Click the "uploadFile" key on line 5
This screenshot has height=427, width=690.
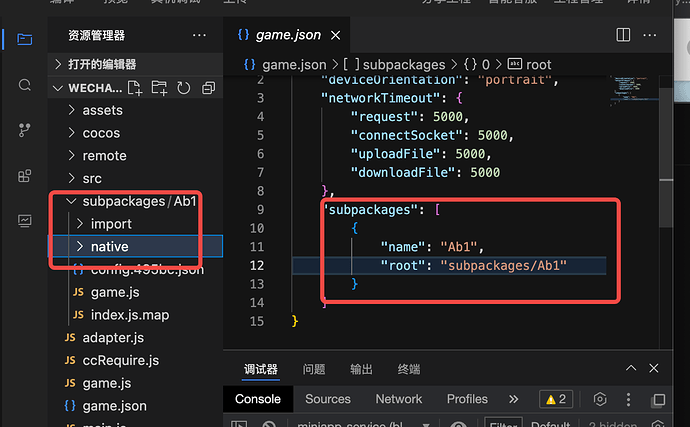click(x=395, y=154)
